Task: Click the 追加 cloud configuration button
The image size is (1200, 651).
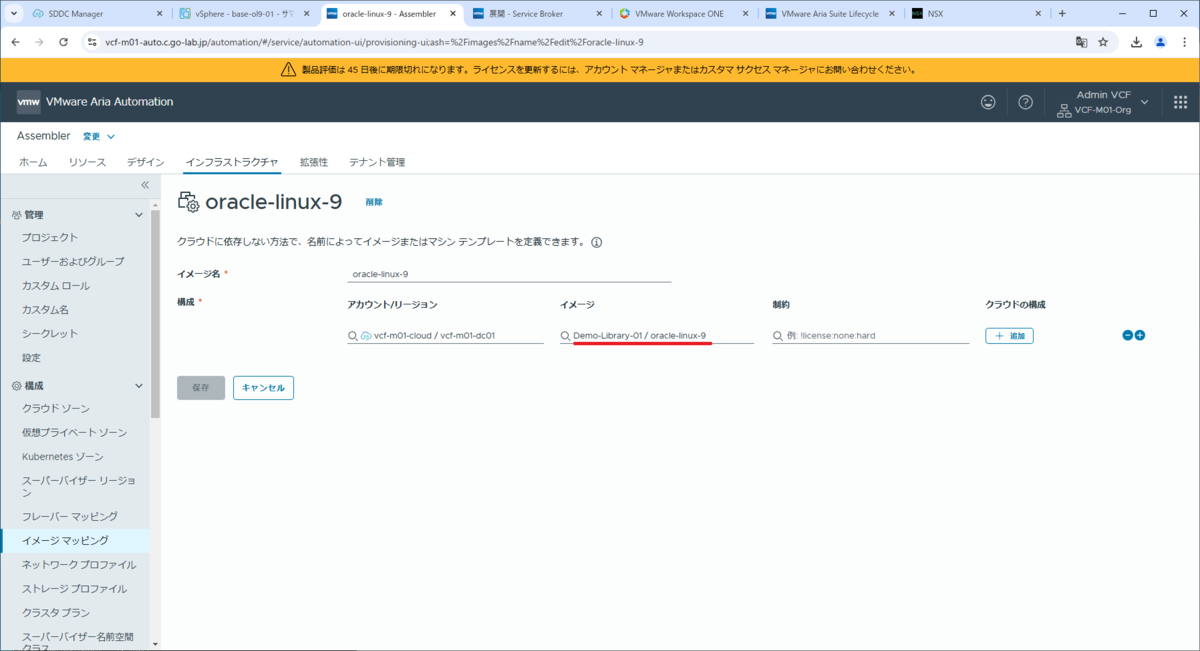Action: point(1009,336)
